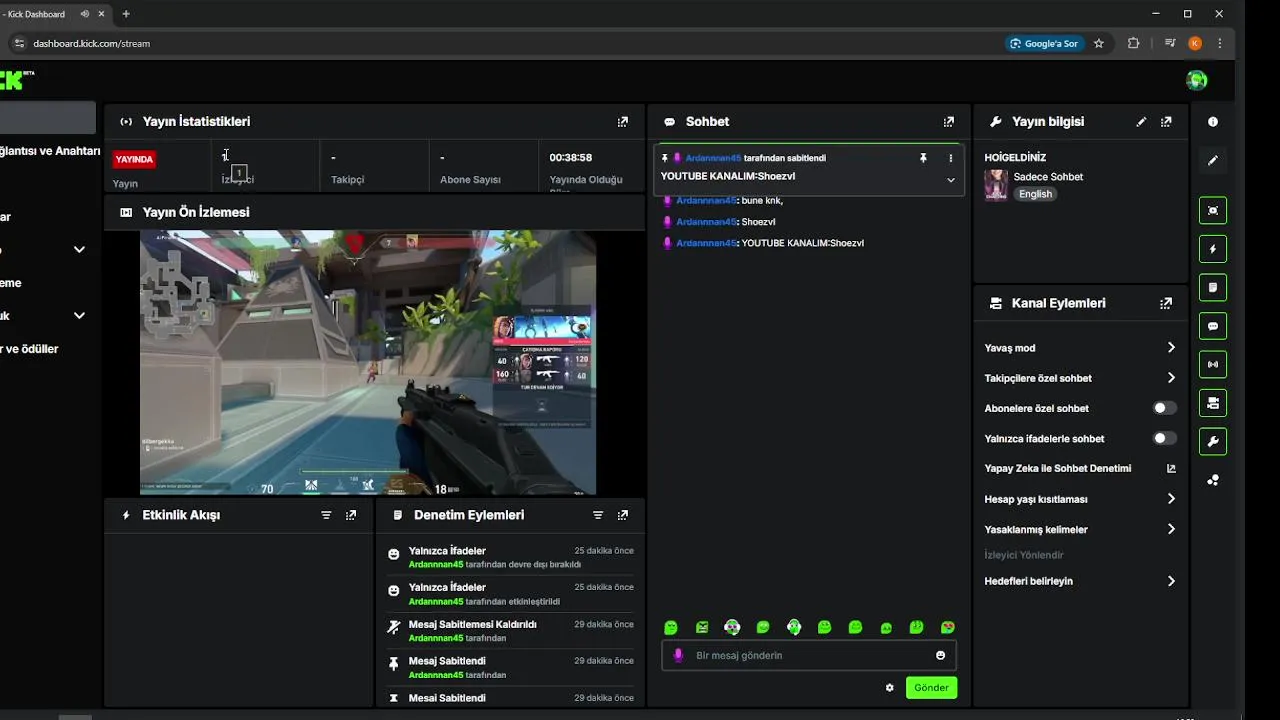Viewport: 1280px width, 720px height.
Task: Toggle stream preview widget in right sidebar
Action: tap(1213, 211)
